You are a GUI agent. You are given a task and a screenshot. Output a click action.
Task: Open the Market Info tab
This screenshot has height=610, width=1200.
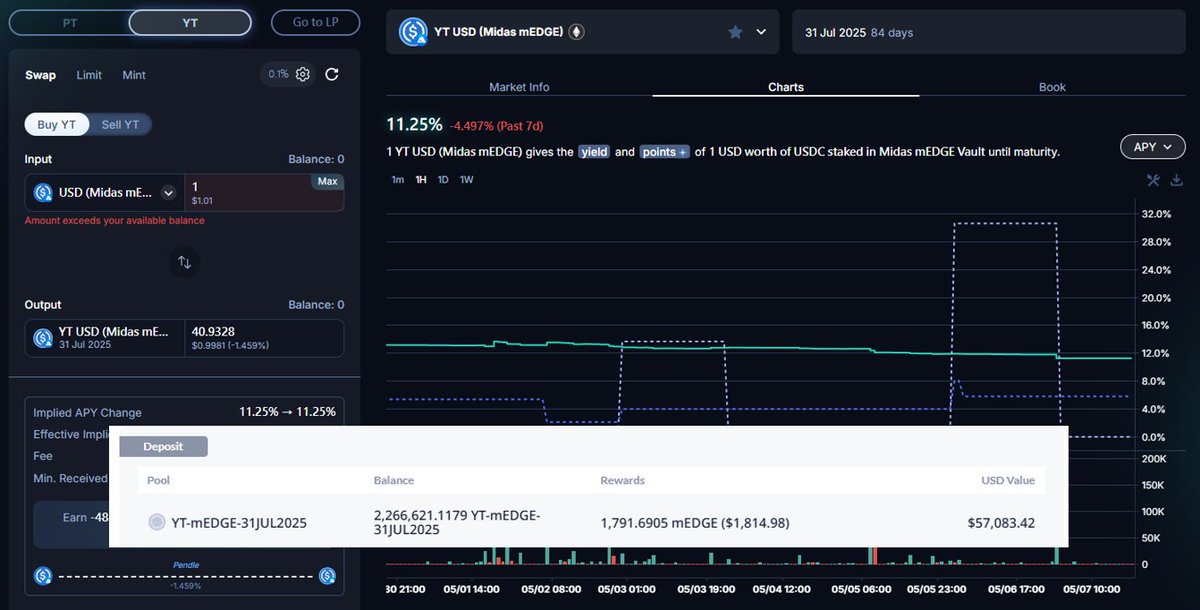[x=519, y=87]
